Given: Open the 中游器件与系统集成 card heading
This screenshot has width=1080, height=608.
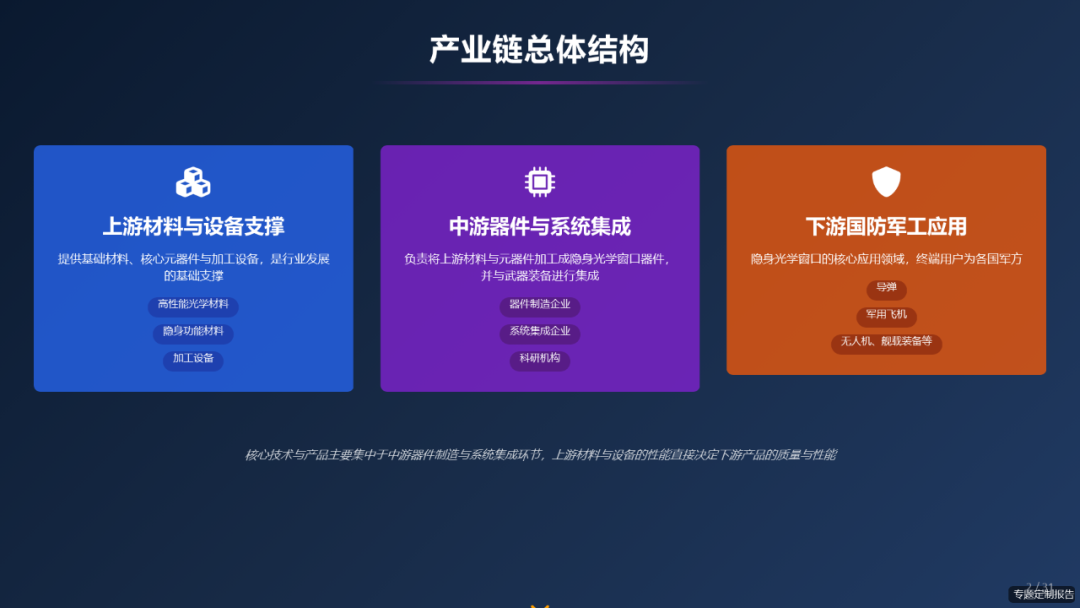Looking at the screenshot, I should tap(540, 226).
